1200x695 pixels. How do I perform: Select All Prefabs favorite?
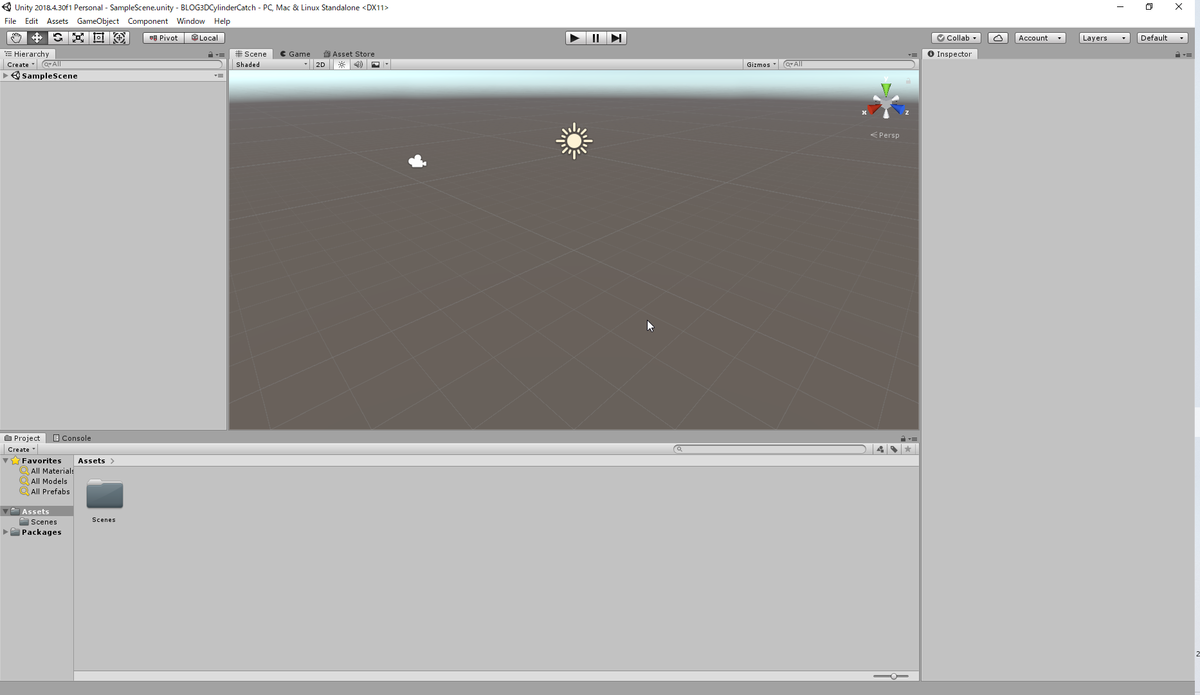(45, 491)
